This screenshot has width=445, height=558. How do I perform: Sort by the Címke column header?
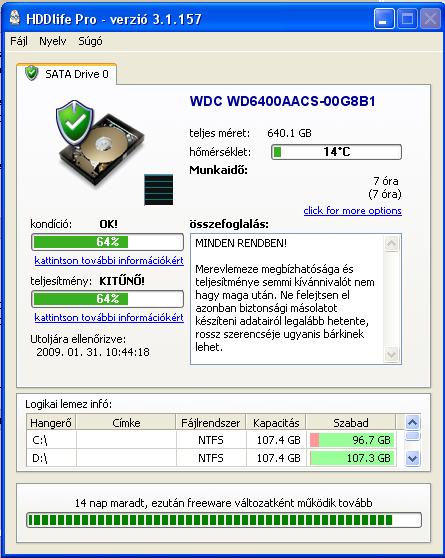click(126, 423)
